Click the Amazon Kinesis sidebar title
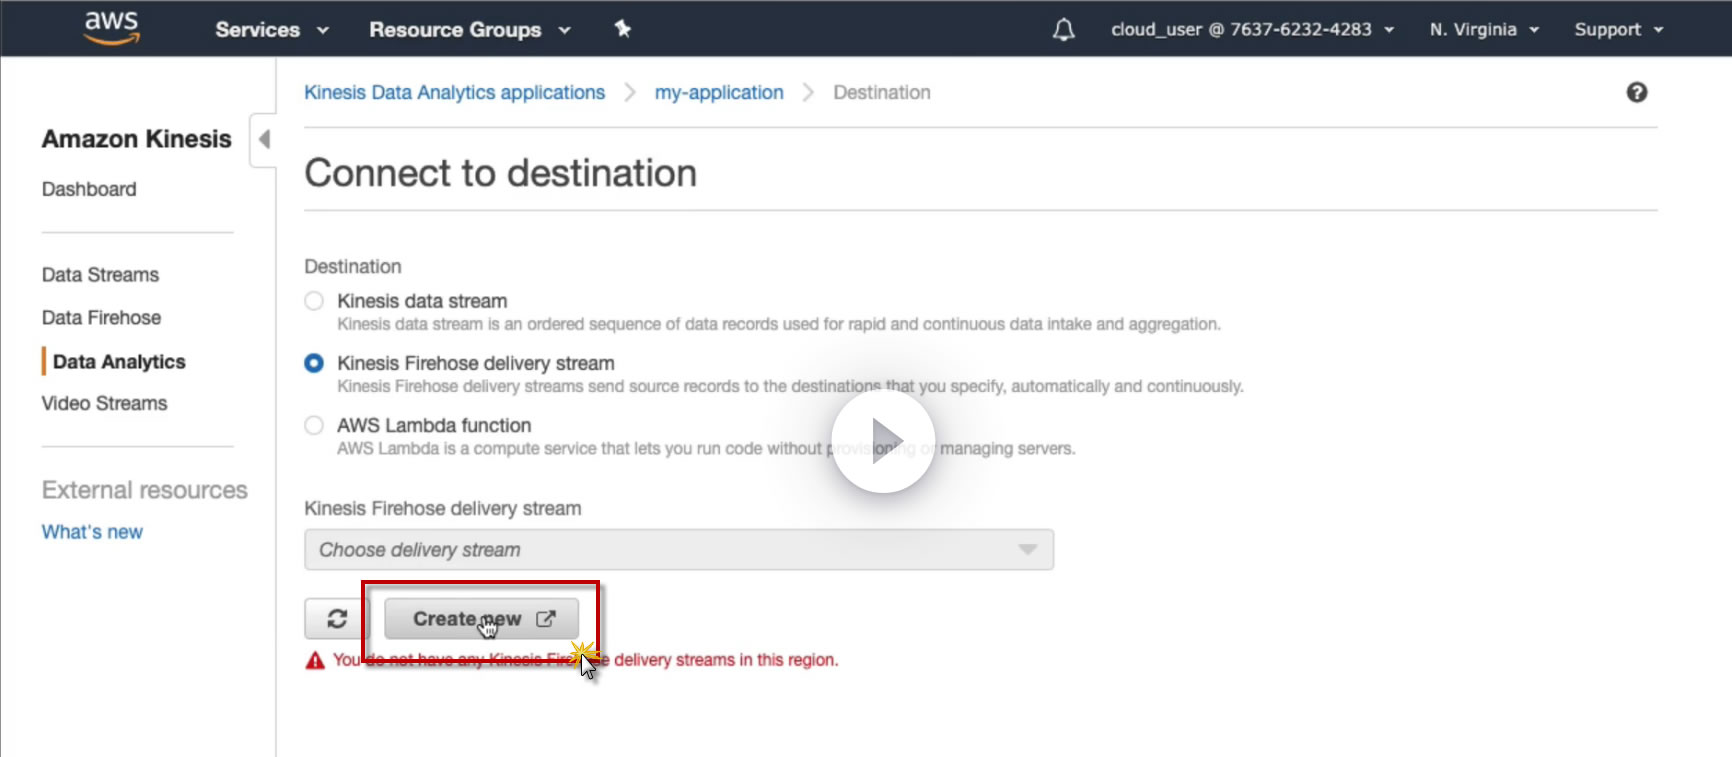1732x757 pixels. pos(137,139)
